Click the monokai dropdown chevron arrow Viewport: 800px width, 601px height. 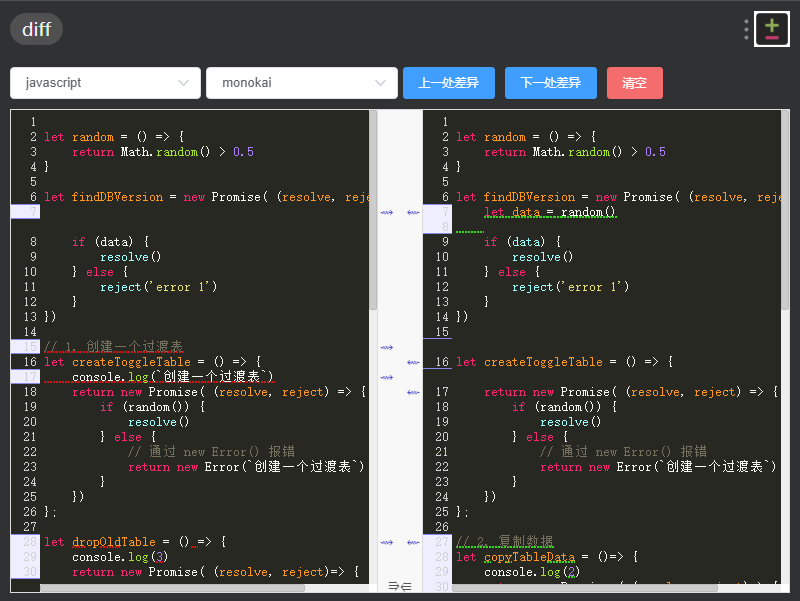point(380,83)
